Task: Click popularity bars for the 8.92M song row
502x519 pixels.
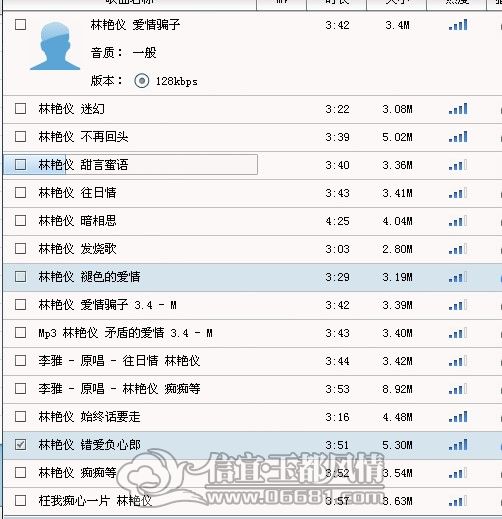Action: point(458,389)
